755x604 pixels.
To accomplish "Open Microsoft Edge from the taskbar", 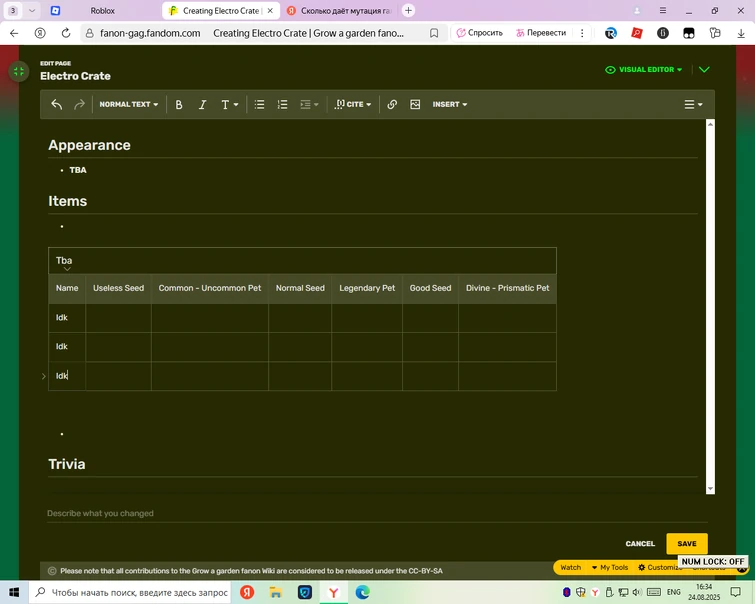I will 363,592.
